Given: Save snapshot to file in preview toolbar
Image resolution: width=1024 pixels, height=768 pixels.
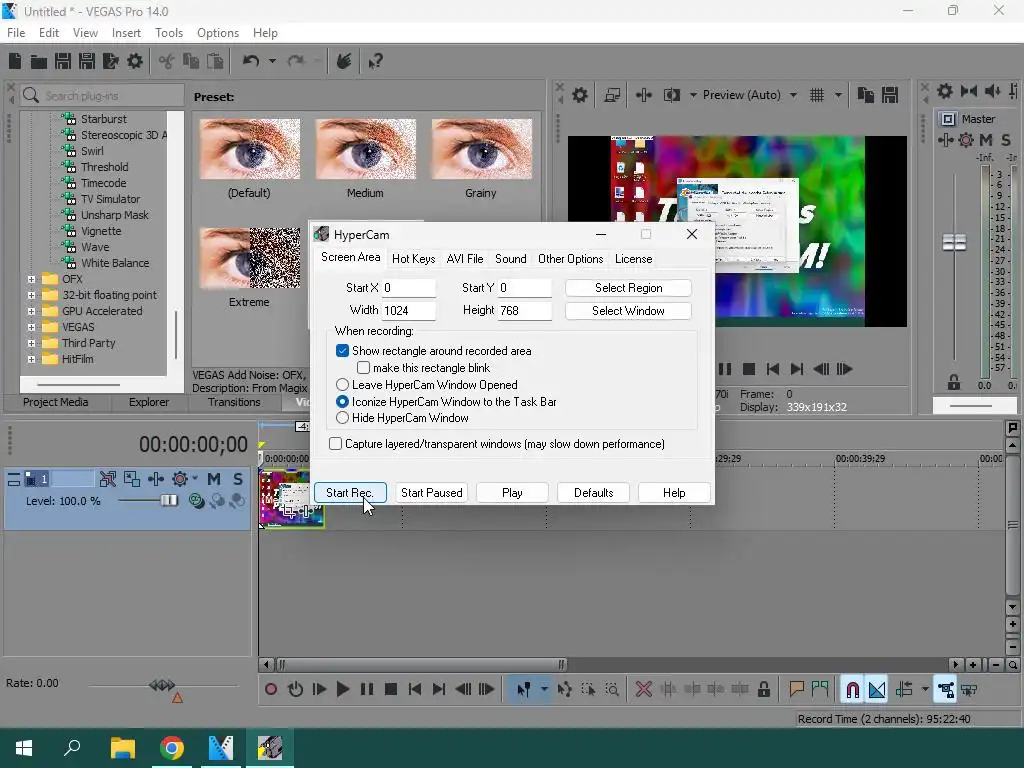Looking at the screenshot, I should pyautogui.click(x=890, y=95).
